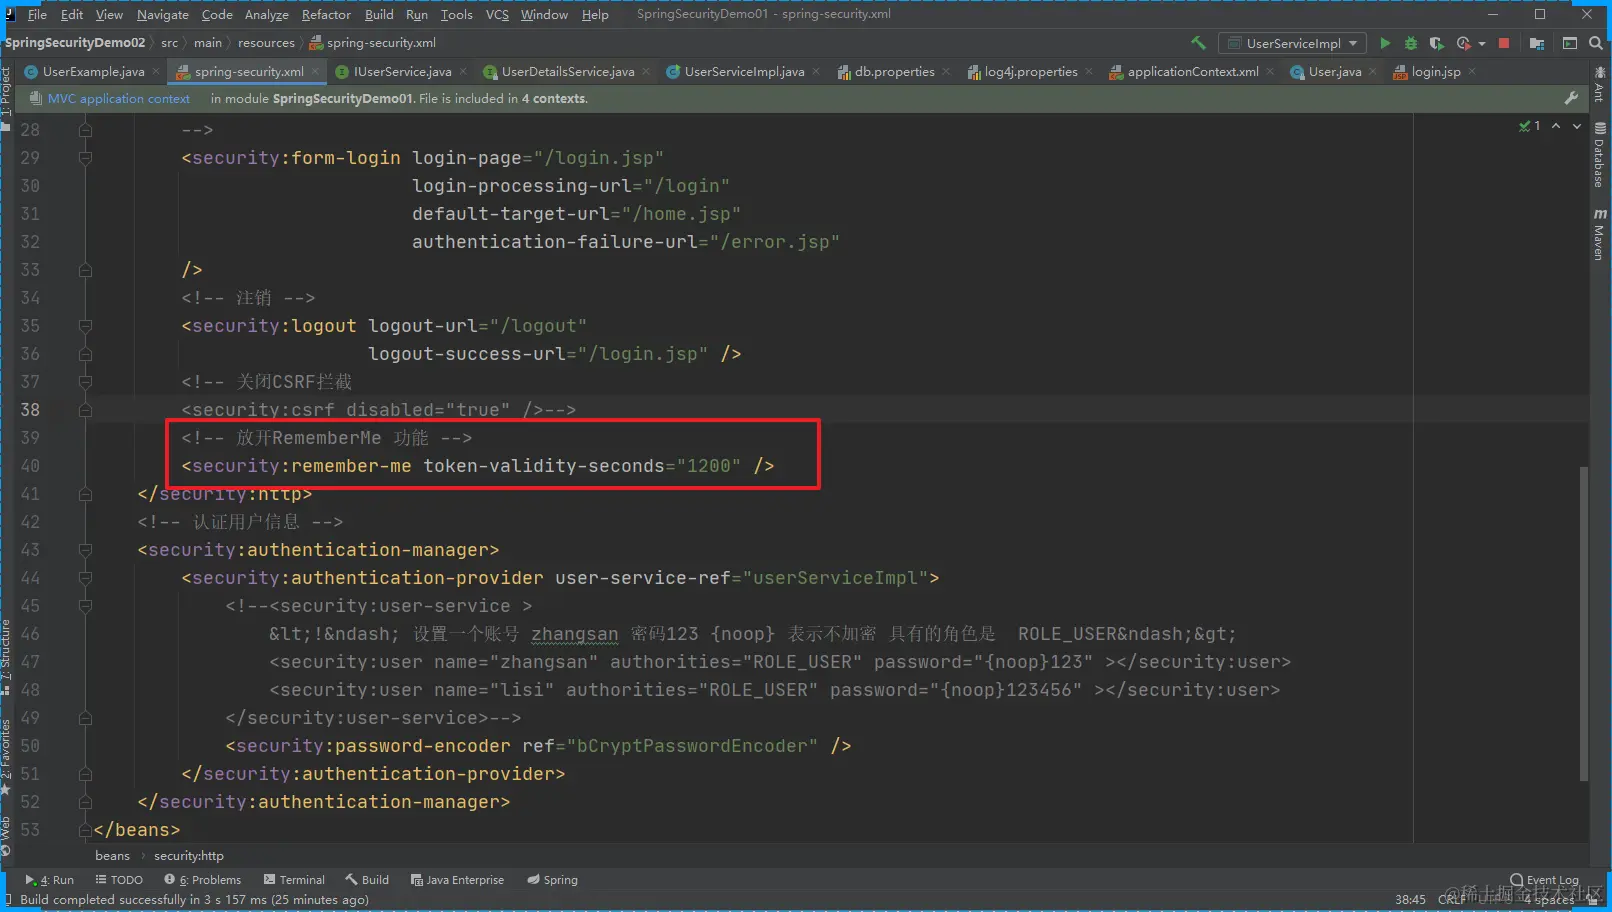This screenshot has width=1612, height=912.
Task: Open the File menu
Action: point(37,14)
